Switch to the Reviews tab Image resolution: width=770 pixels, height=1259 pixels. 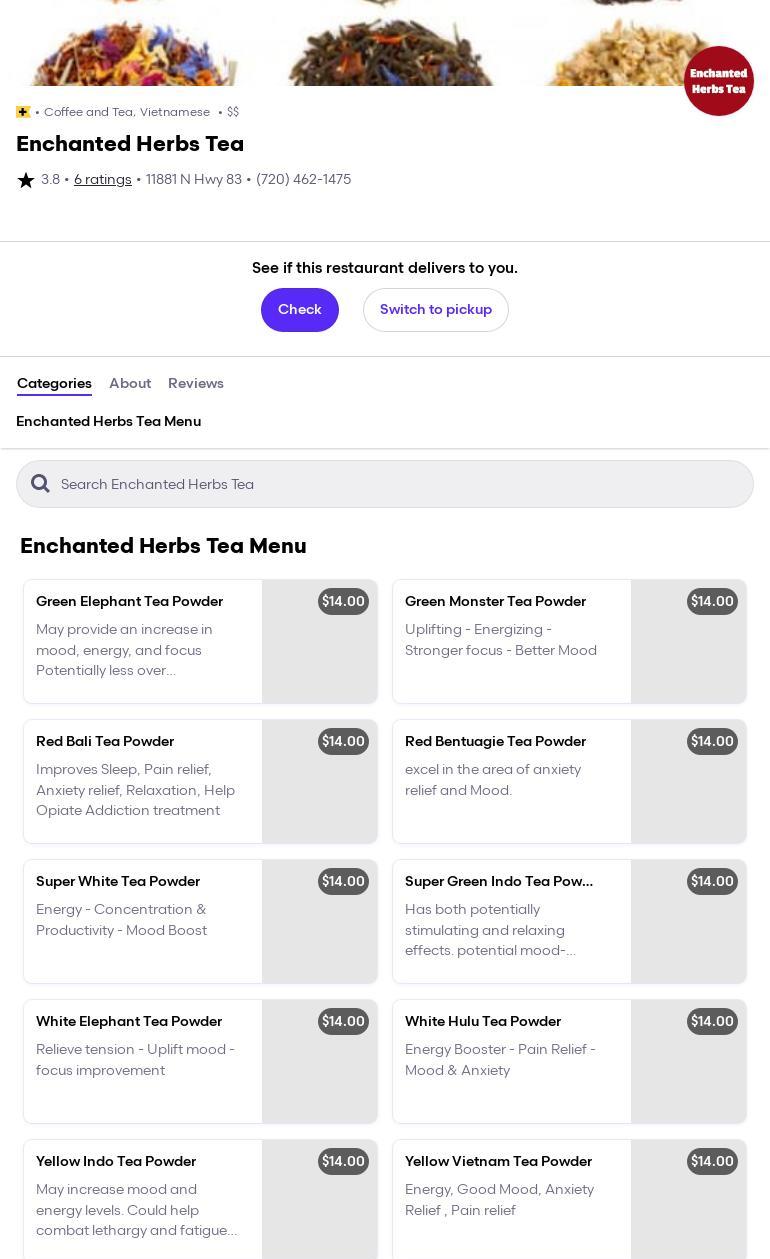point(195,384)
